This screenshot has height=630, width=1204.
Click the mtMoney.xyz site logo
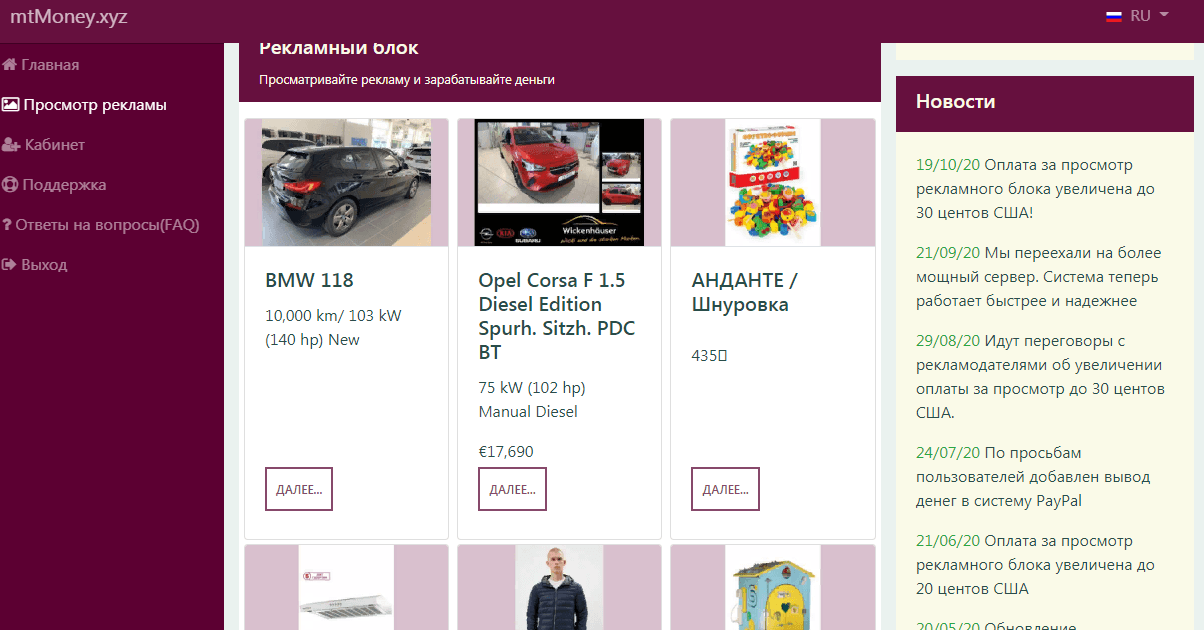point(69,17)
